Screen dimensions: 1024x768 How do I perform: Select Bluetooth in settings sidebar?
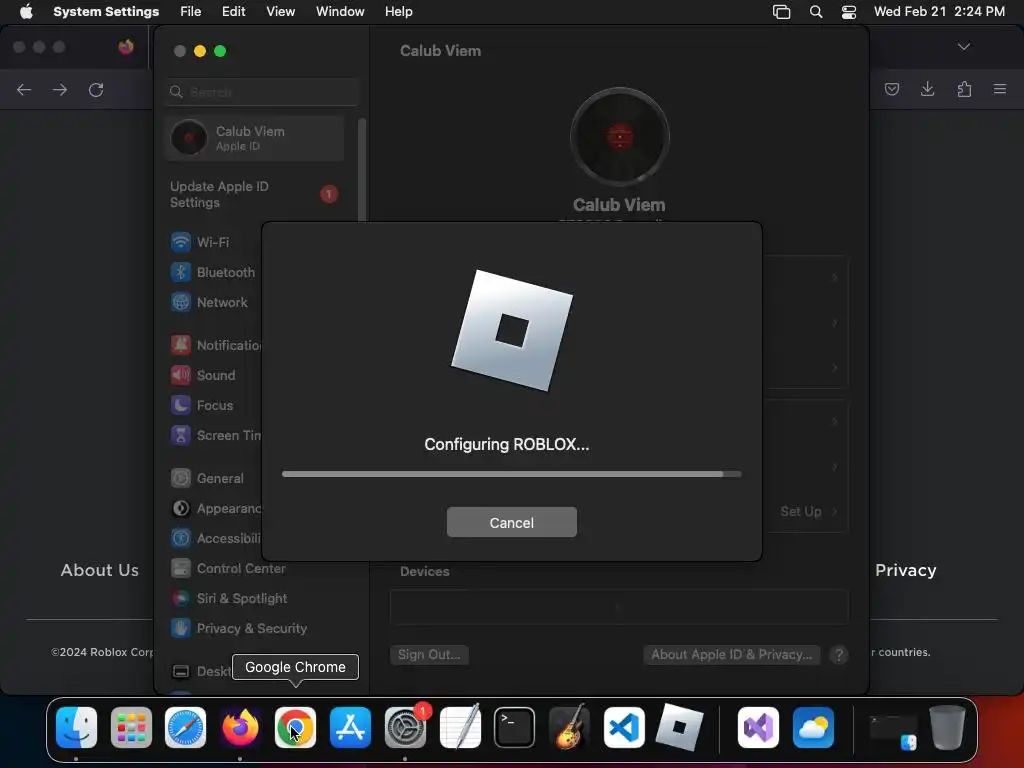(x=213, y=272)
